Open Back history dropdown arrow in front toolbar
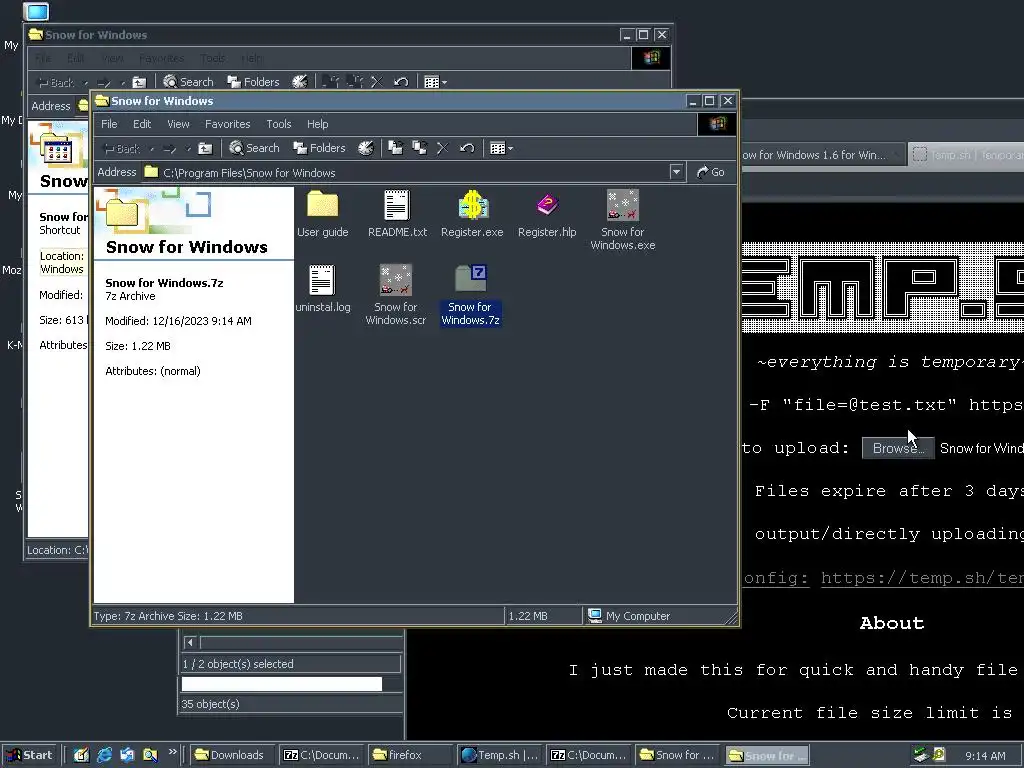Image resolution: width=1024 pixels, height=768 pixels. (x=152, y=149)
